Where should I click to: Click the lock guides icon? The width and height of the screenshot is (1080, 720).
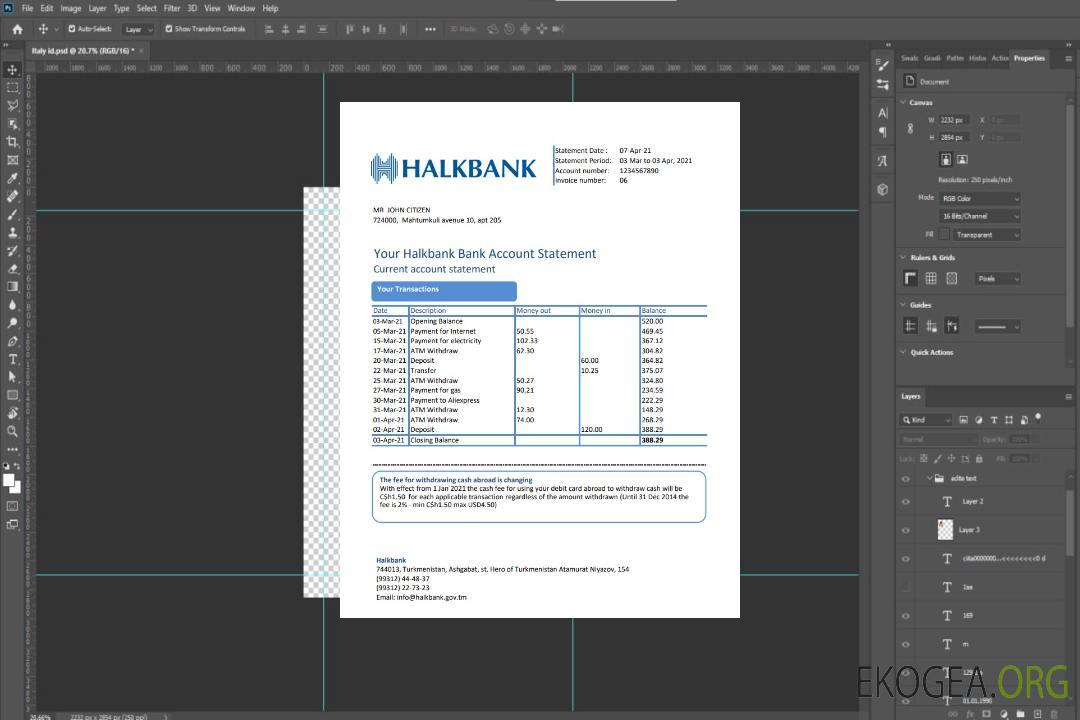pyautogui.click(x=931, y=326)
